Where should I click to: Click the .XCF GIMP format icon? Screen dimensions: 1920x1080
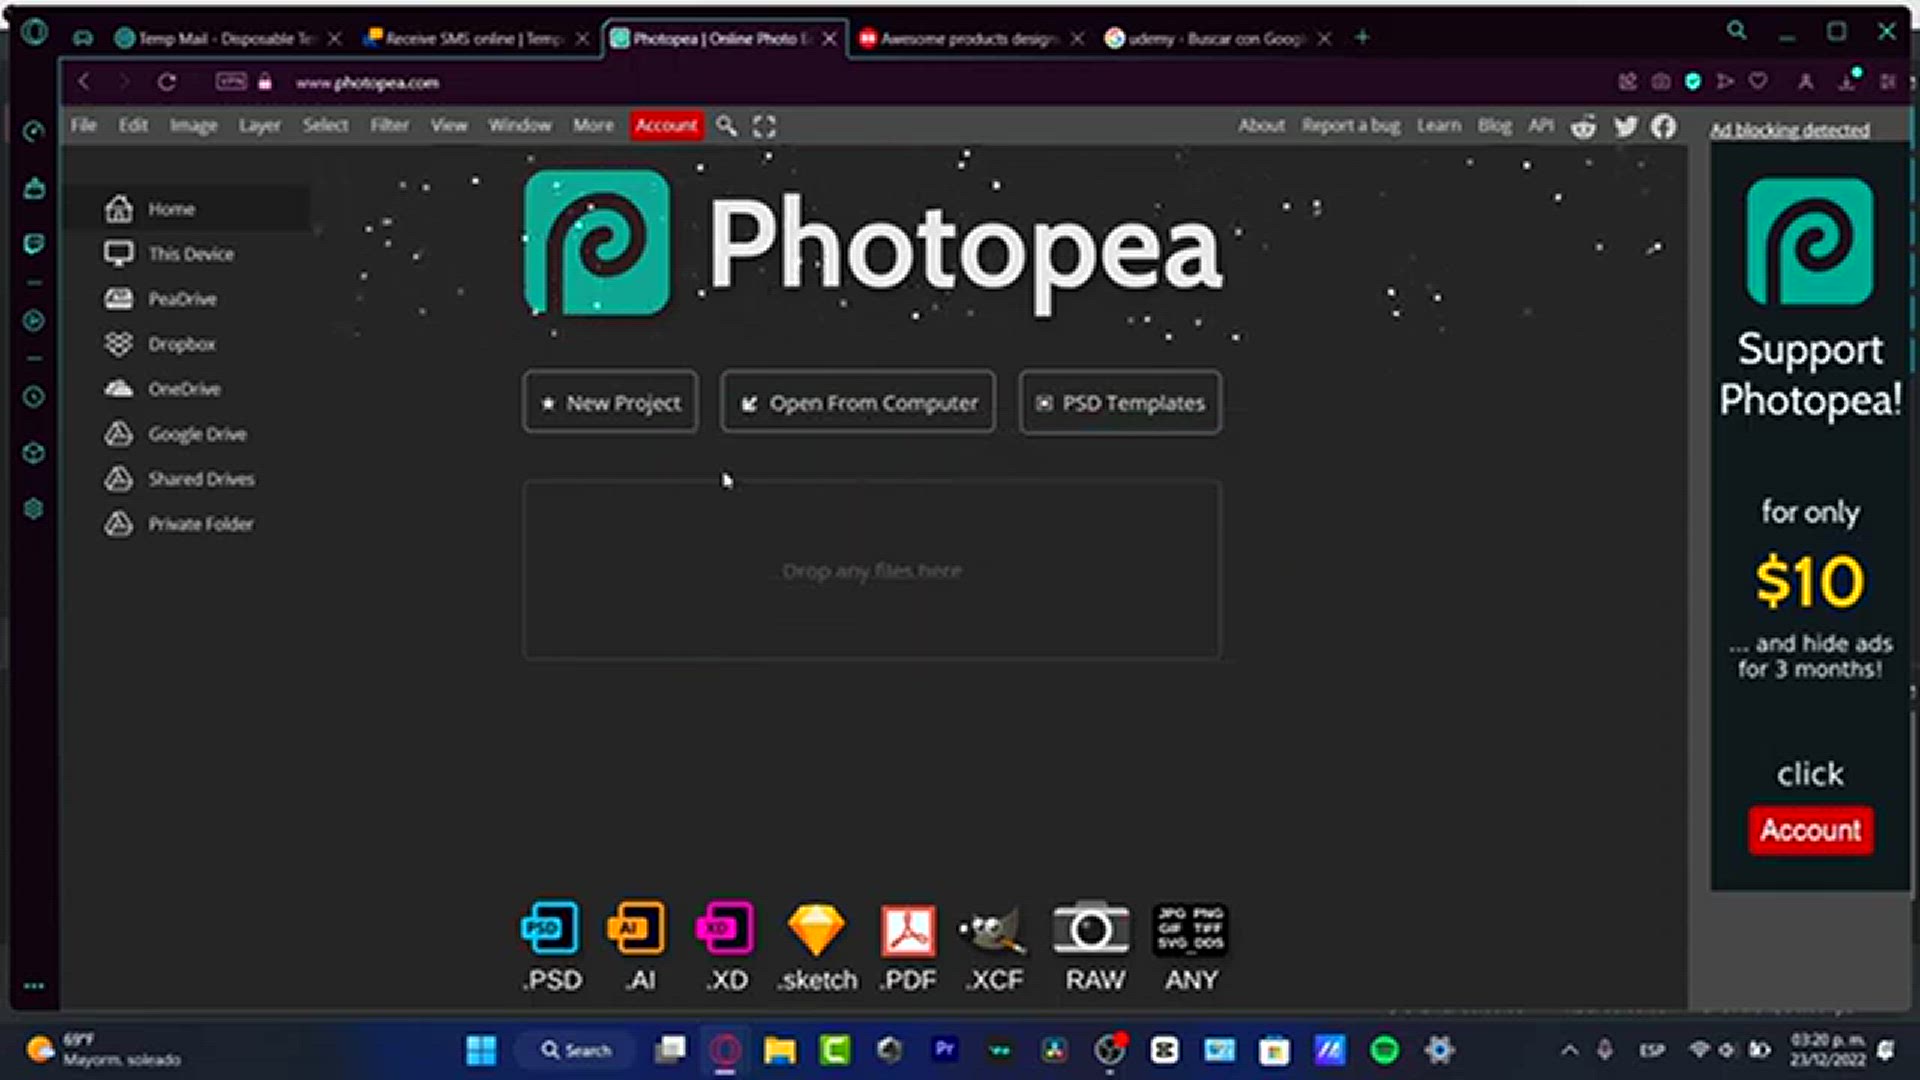(x=994, y=947)
